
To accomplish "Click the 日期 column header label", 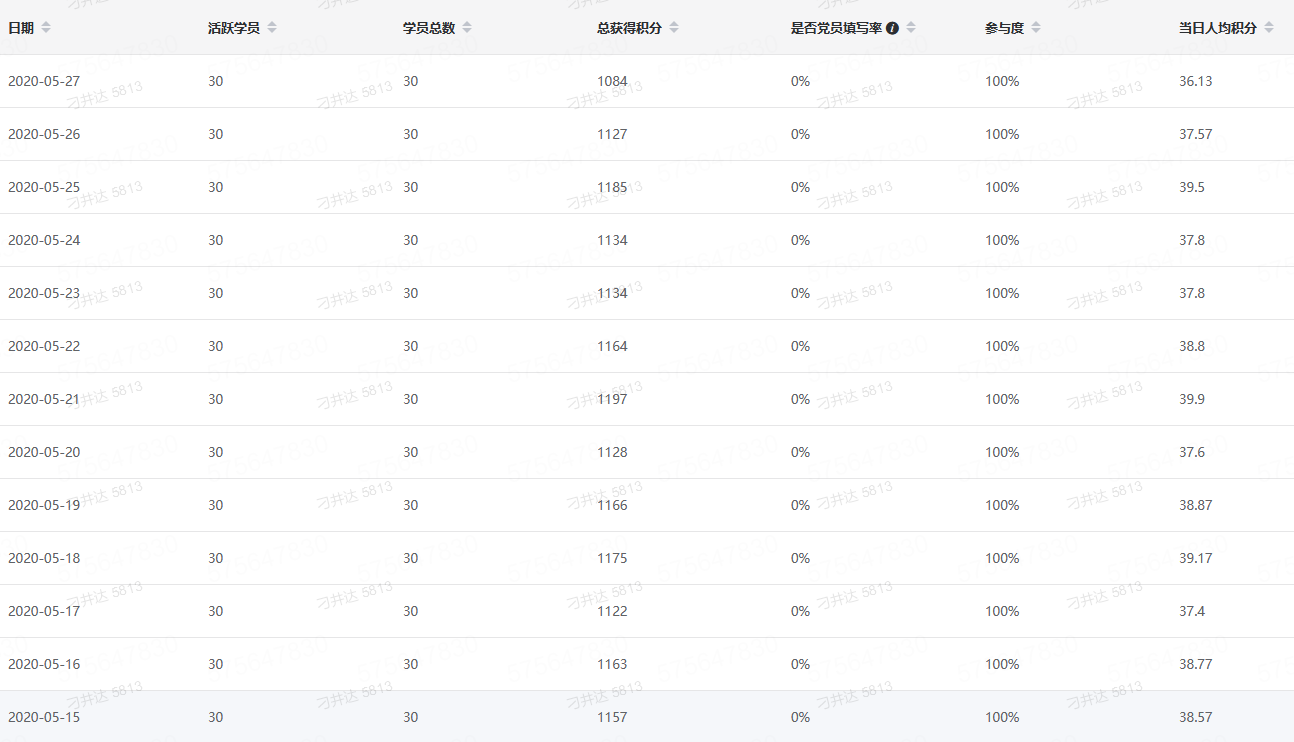I will [21, 28].
